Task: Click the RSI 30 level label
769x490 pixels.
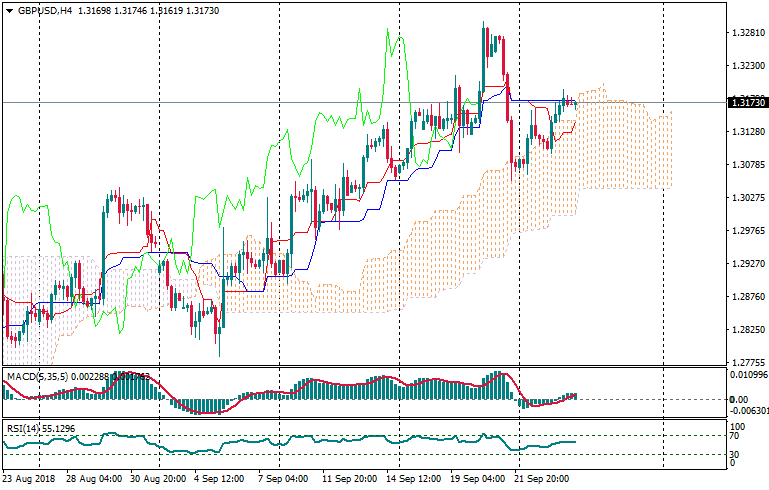Action: [x=734, y=455]
